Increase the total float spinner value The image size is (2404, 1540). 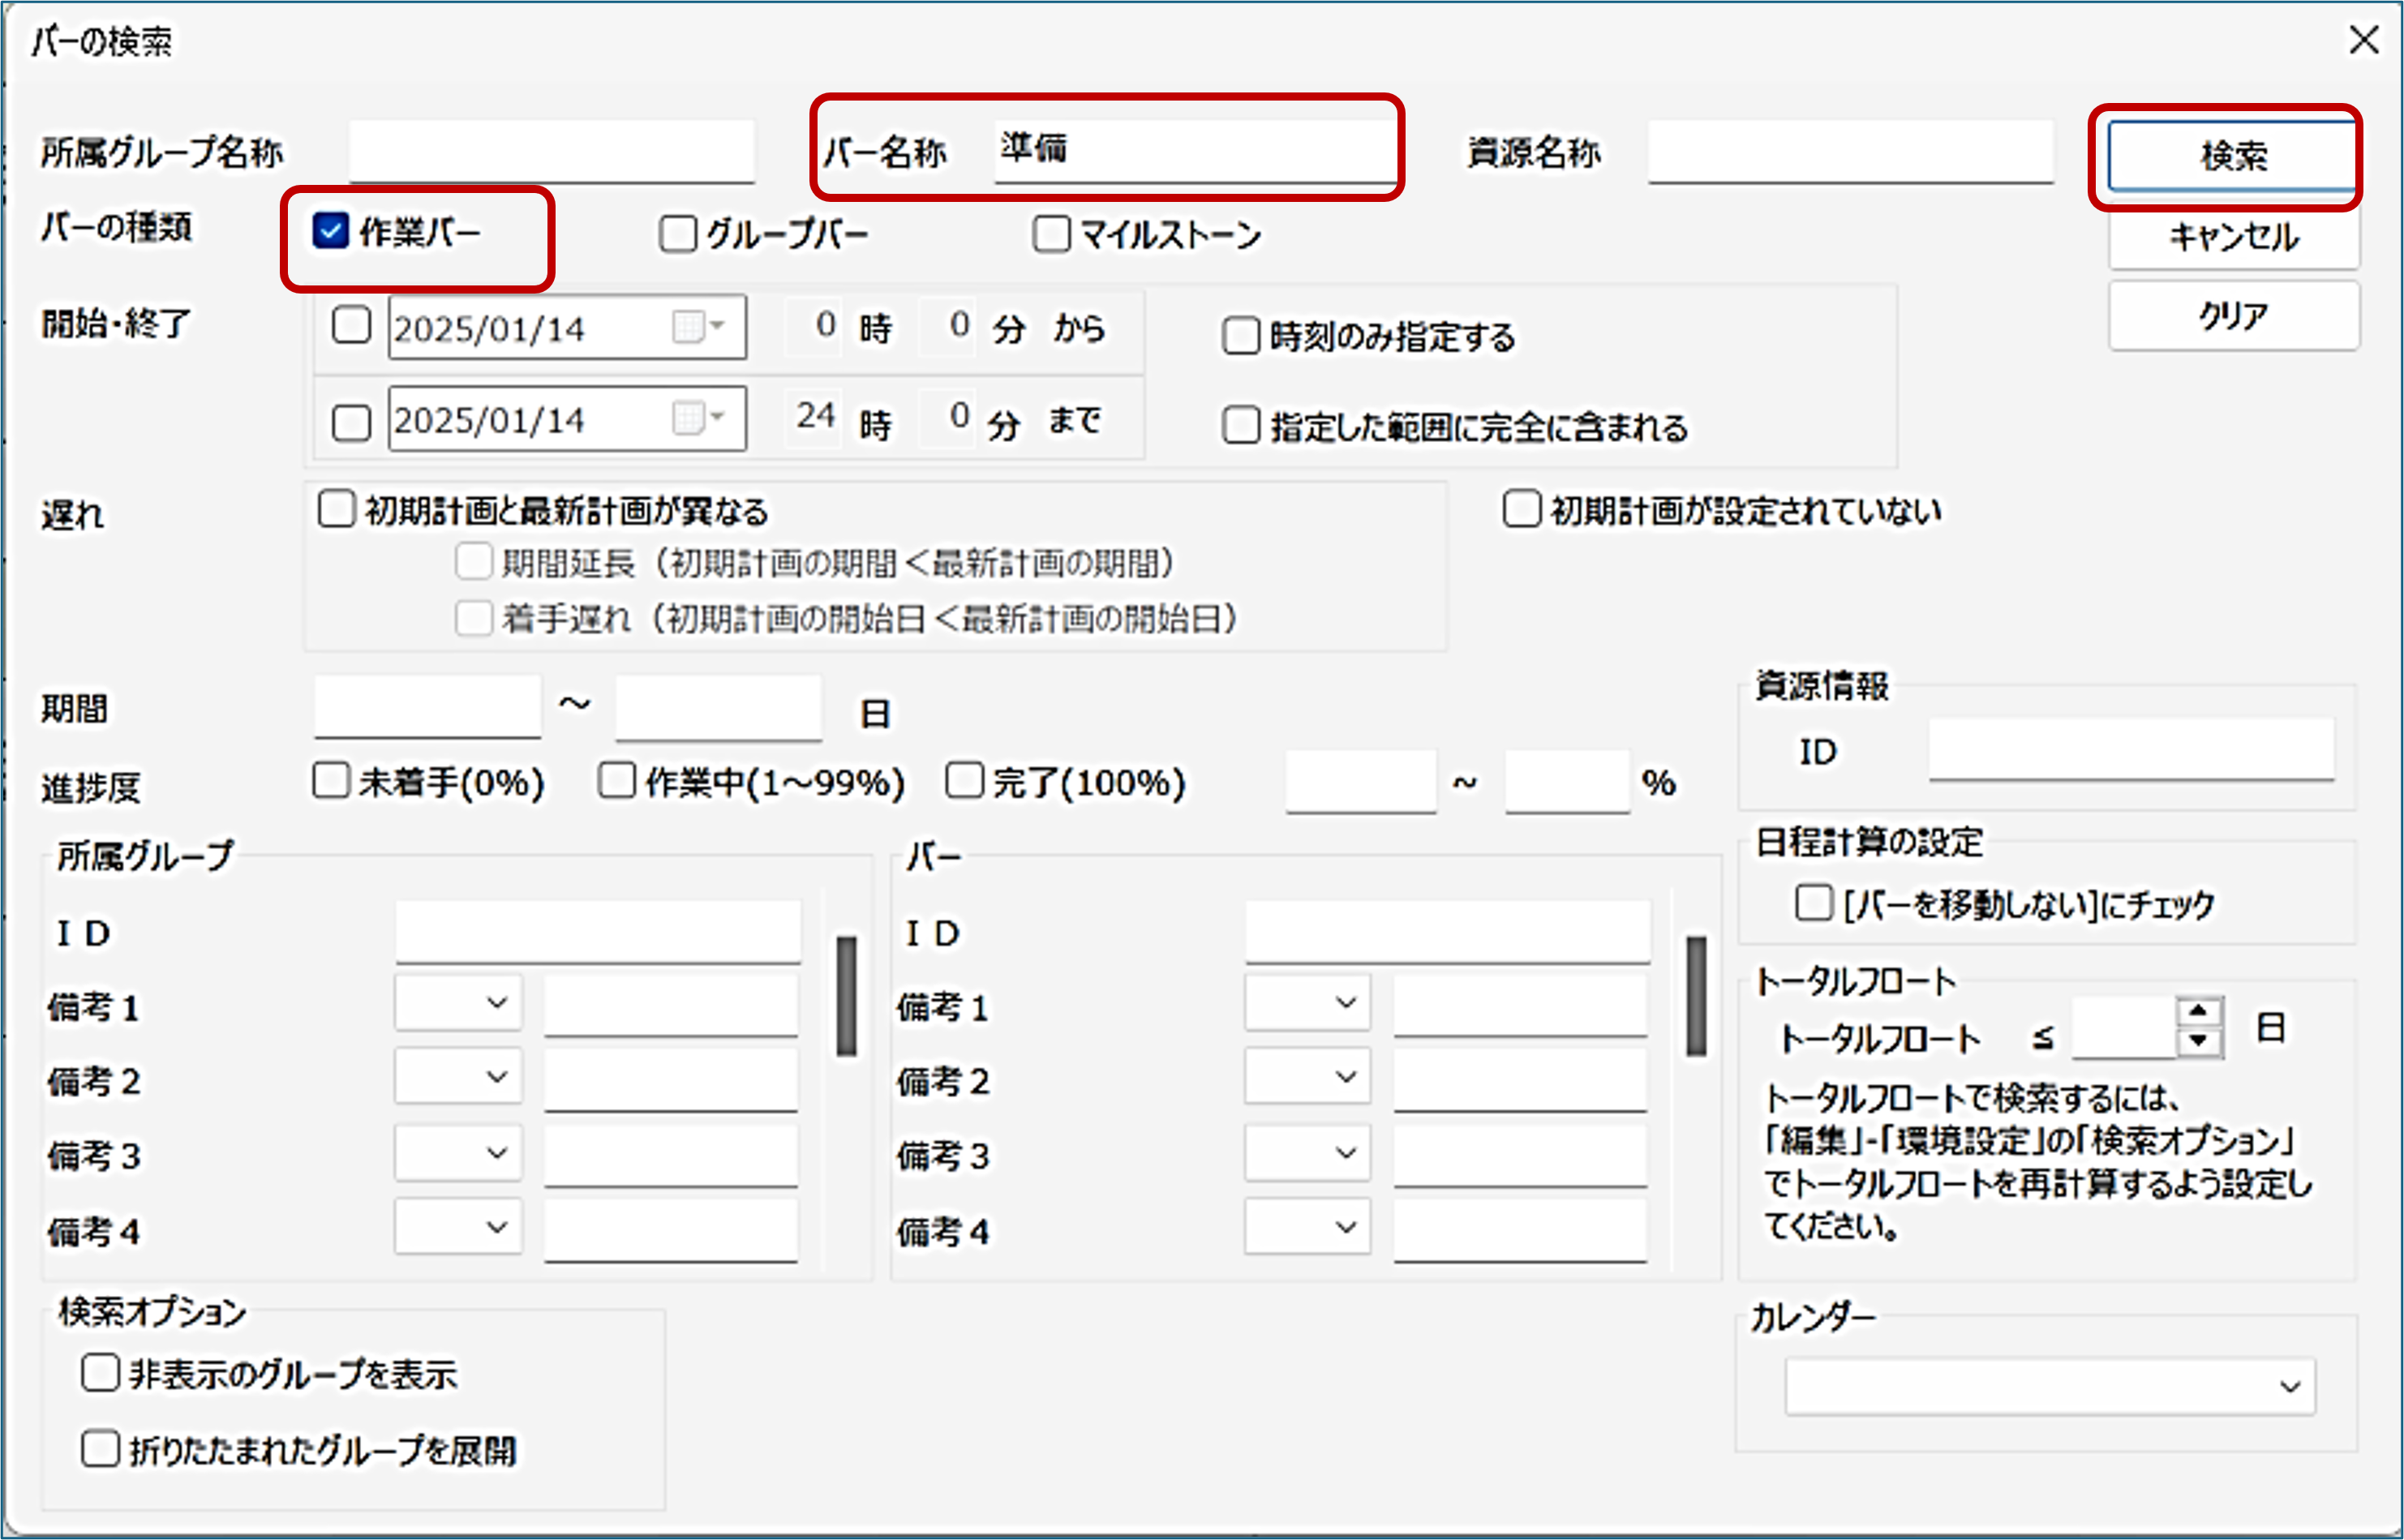click(2197, 1011)
